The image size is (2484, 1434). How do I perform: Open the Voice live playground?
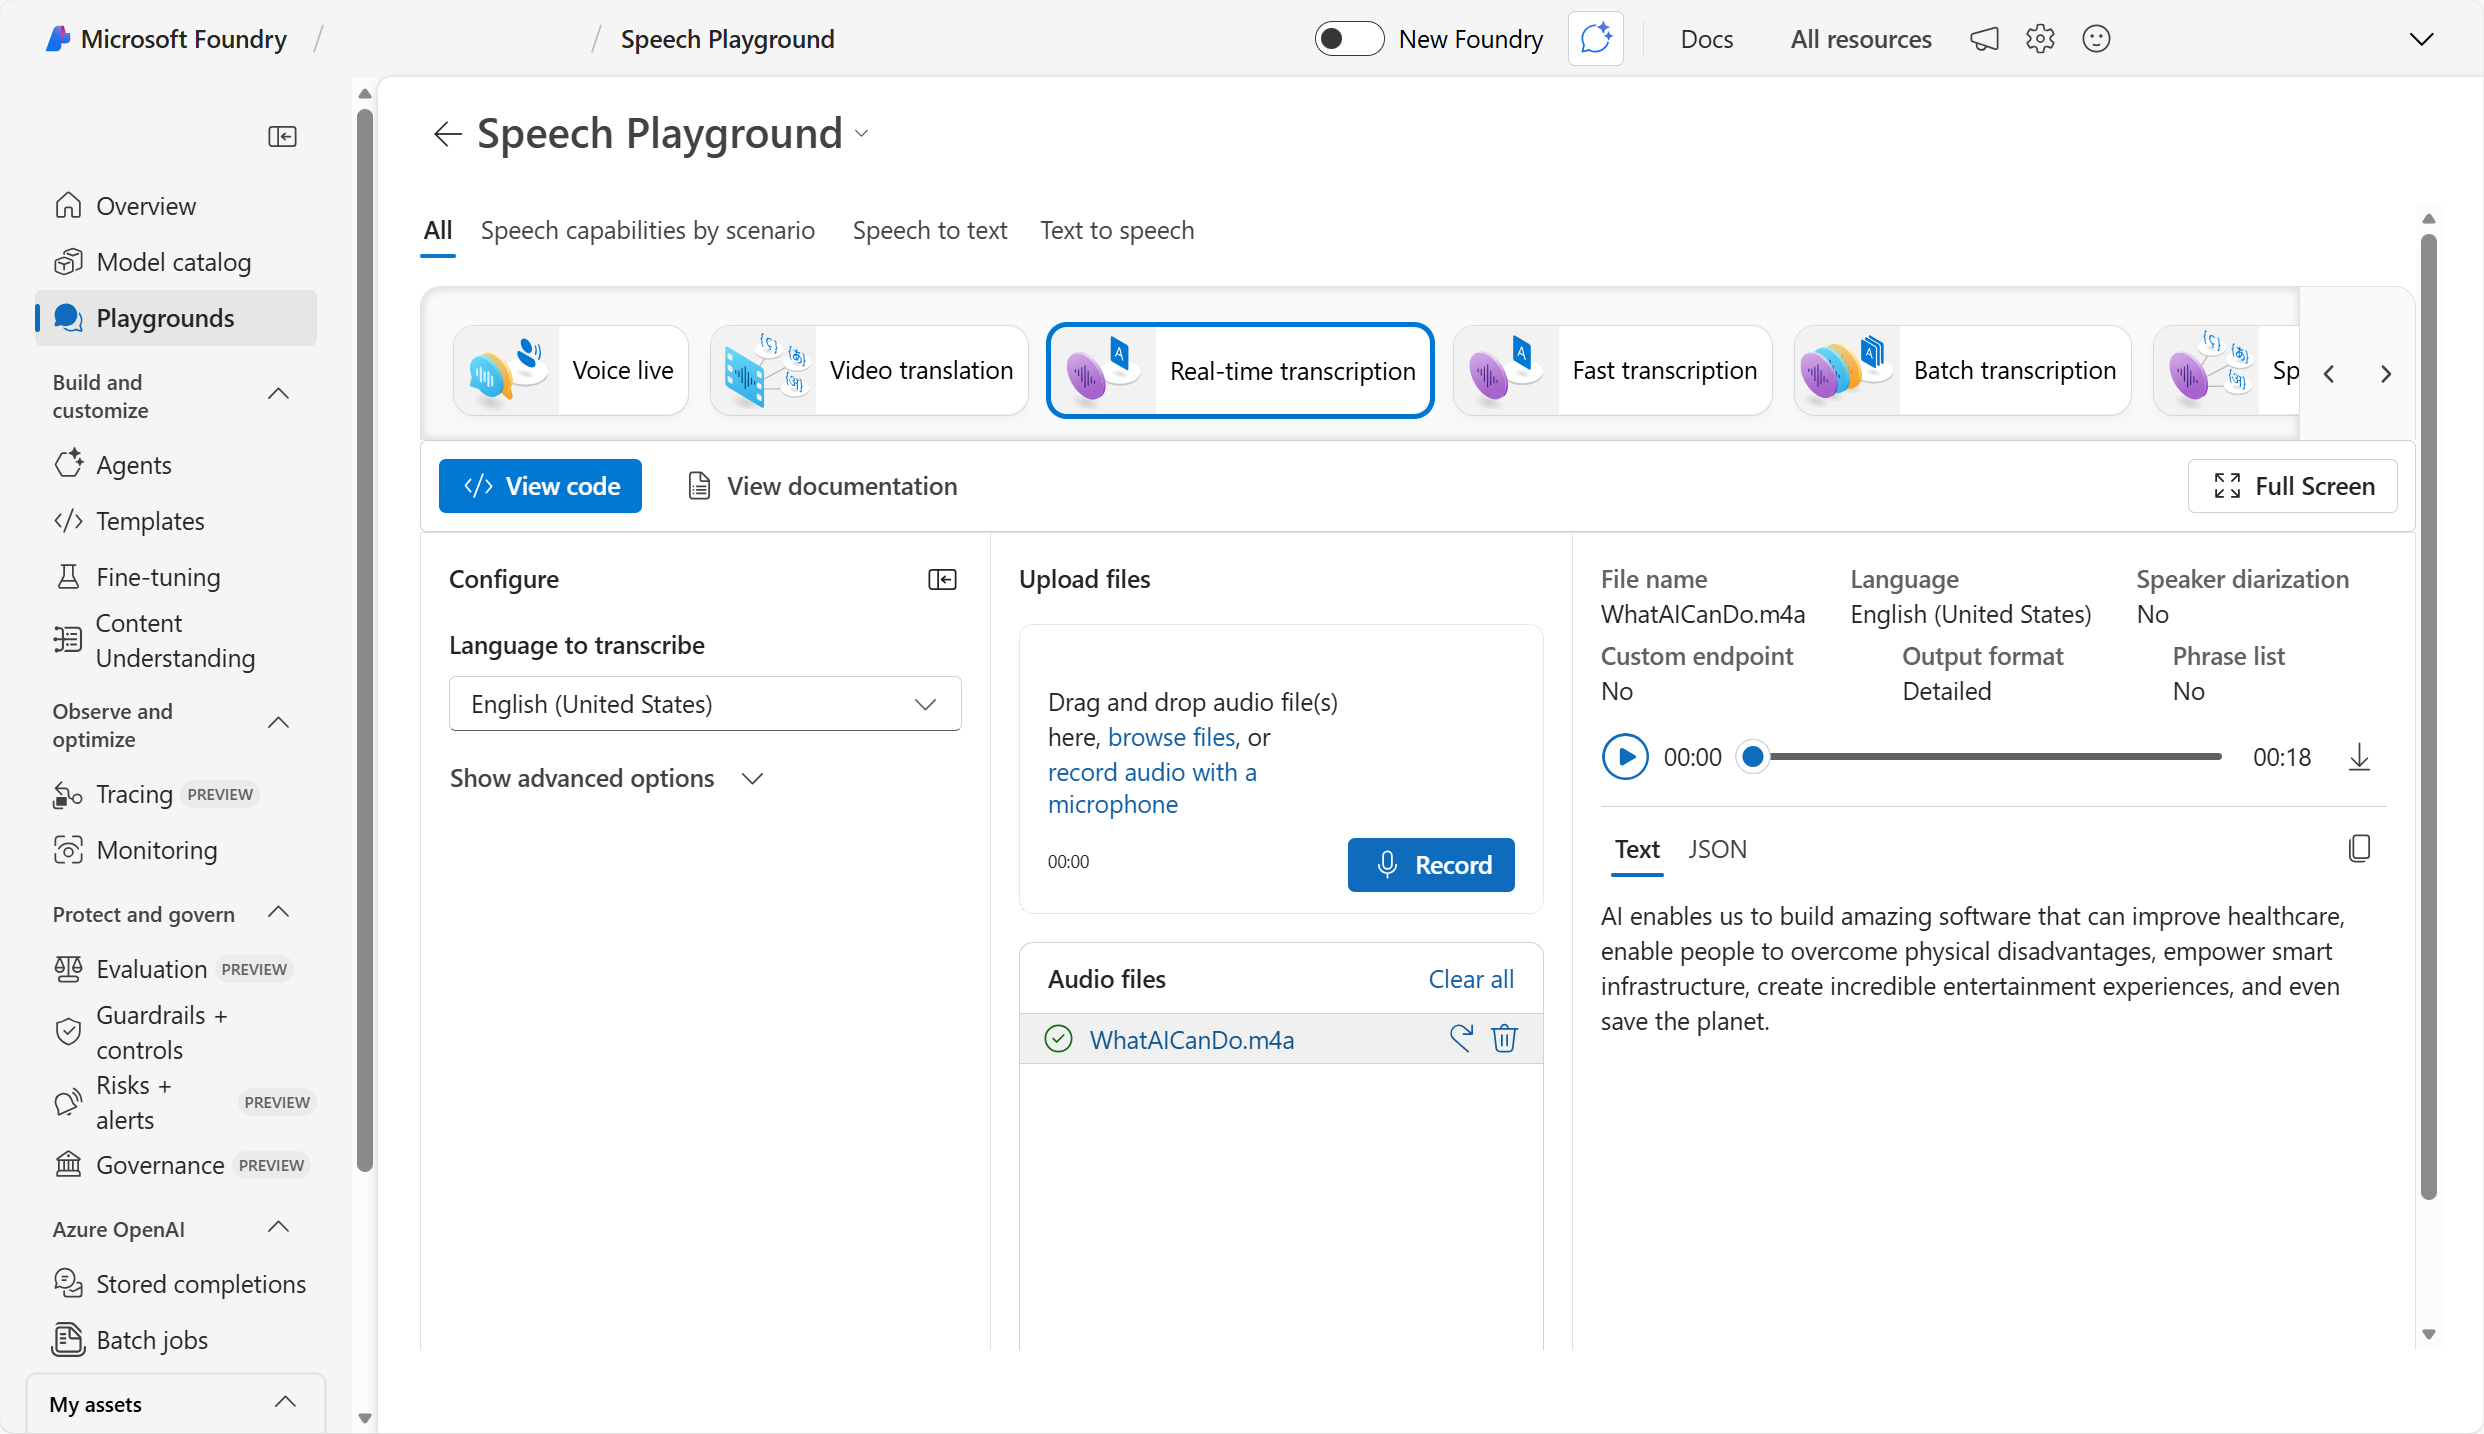(x=570, y=370)
